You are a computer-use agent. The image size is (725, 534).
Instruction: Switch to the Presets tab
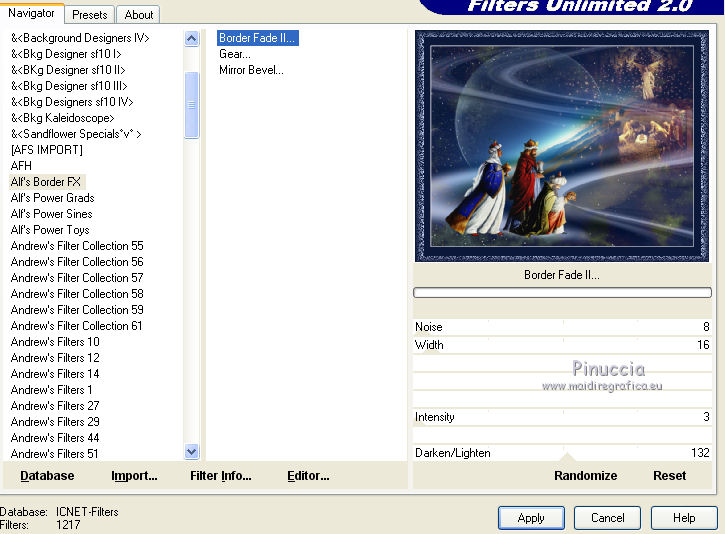coord(90,15)
